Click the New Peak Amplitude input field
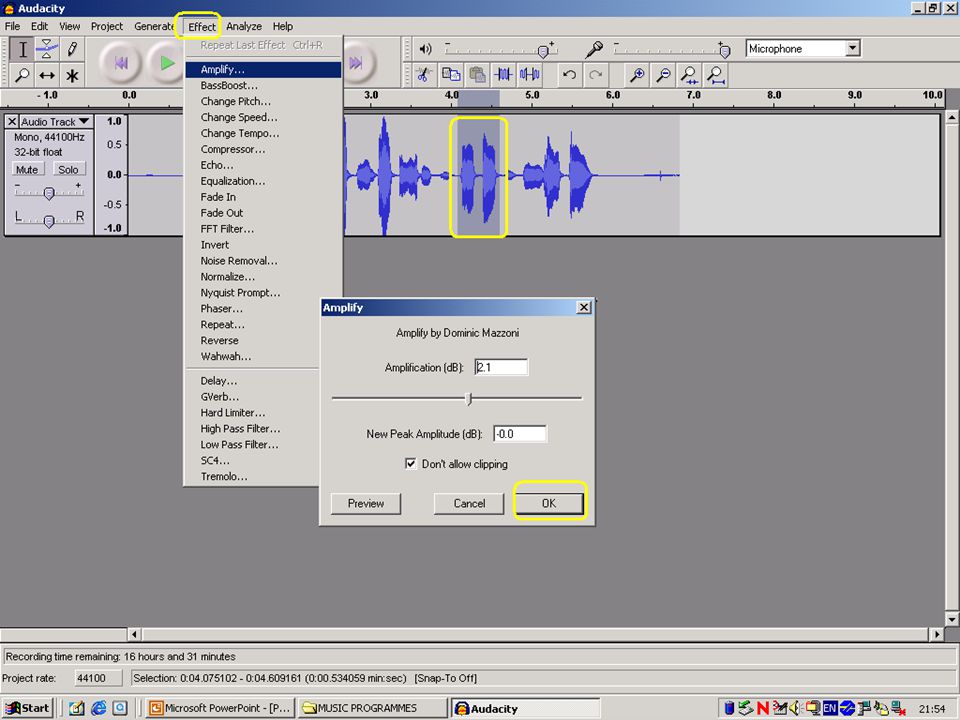The height and width of the screenshot is (720, 960). (x=519, y=433)
